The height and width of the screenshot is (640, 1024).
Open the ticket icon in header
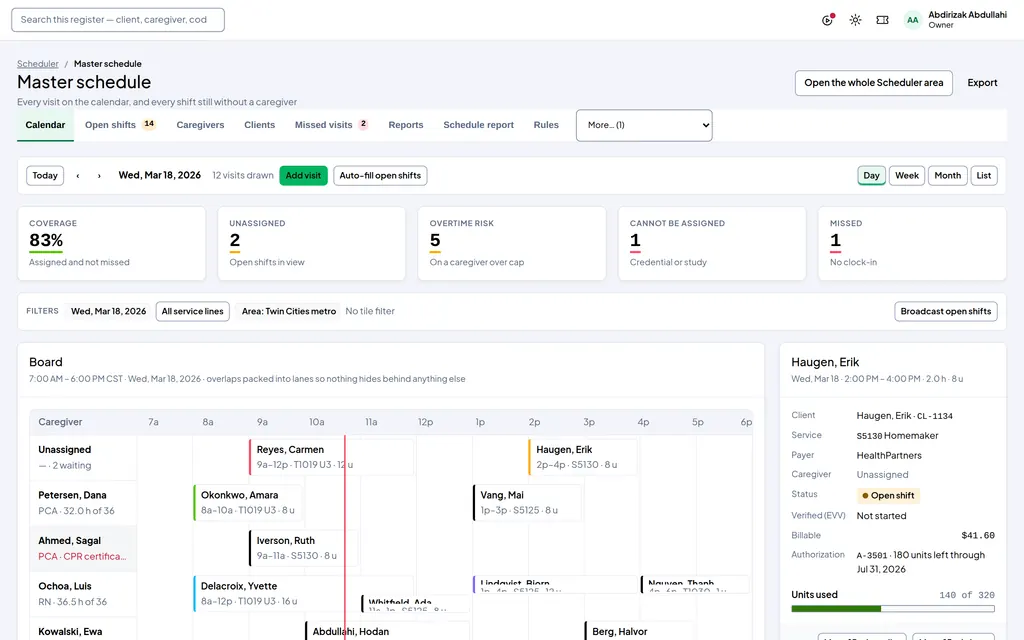(x=882, y=20)
